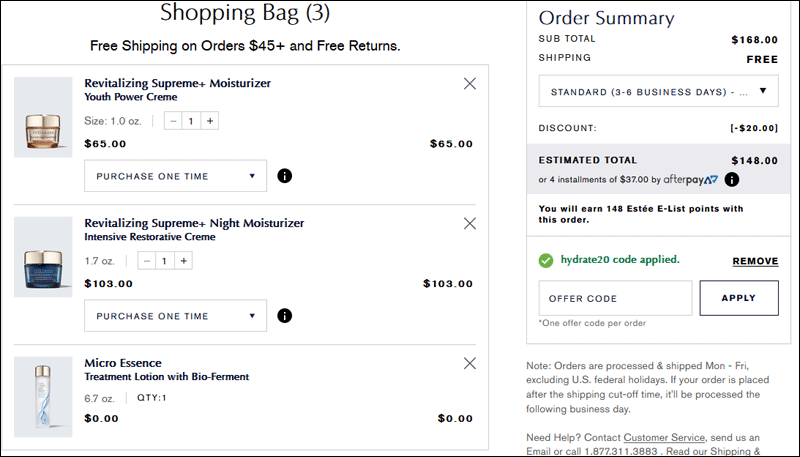The height and width of the screenshot is (457, 800).
Task: Open info icon beside first purchase dropdown
Action: coord(285,176)
